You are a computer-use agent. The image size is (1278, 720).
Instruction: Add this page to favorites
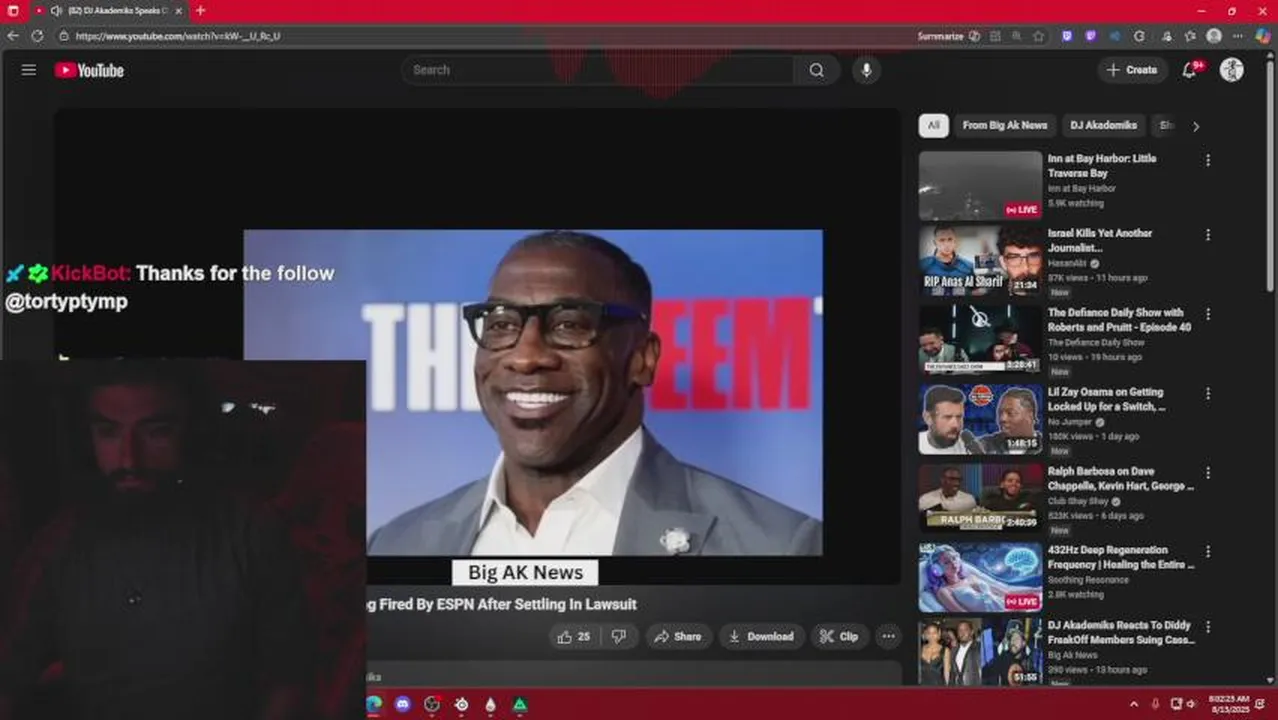[x=1038, y=36]
